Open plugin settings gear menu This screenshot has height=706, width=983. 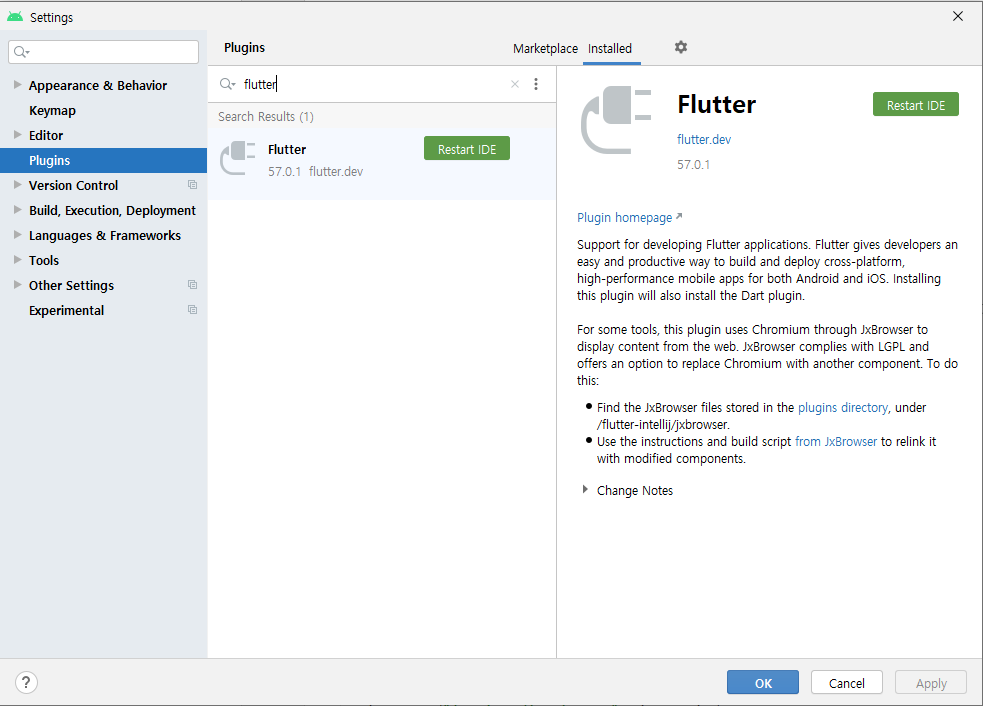681,47
